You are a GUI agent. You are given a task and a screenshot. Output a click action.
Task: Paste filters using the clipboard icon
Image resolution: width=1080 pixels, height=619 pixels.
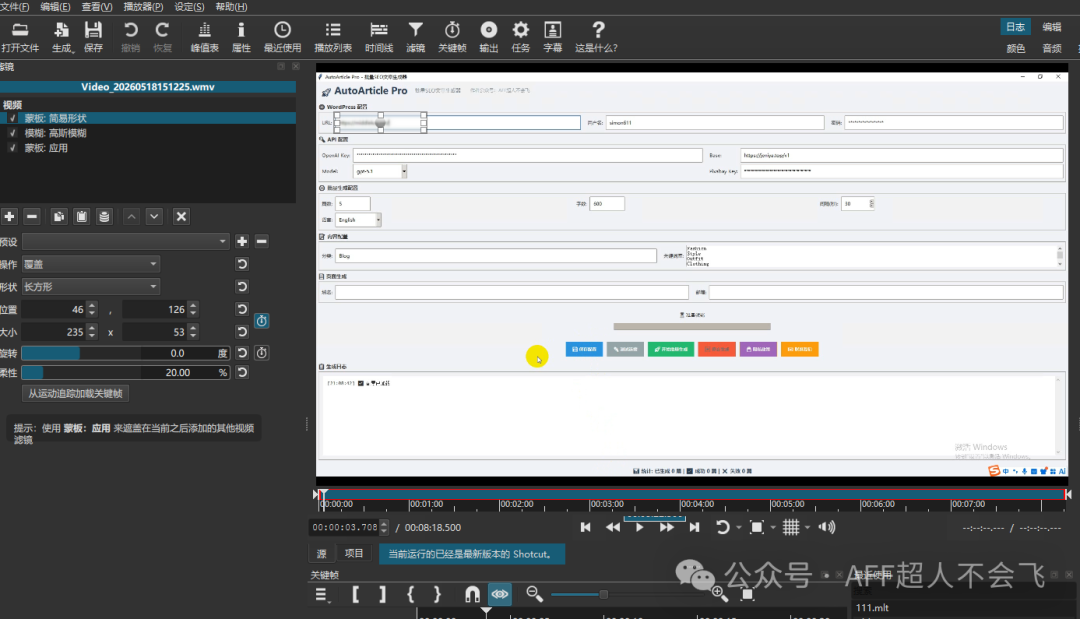tap(81, 216)
